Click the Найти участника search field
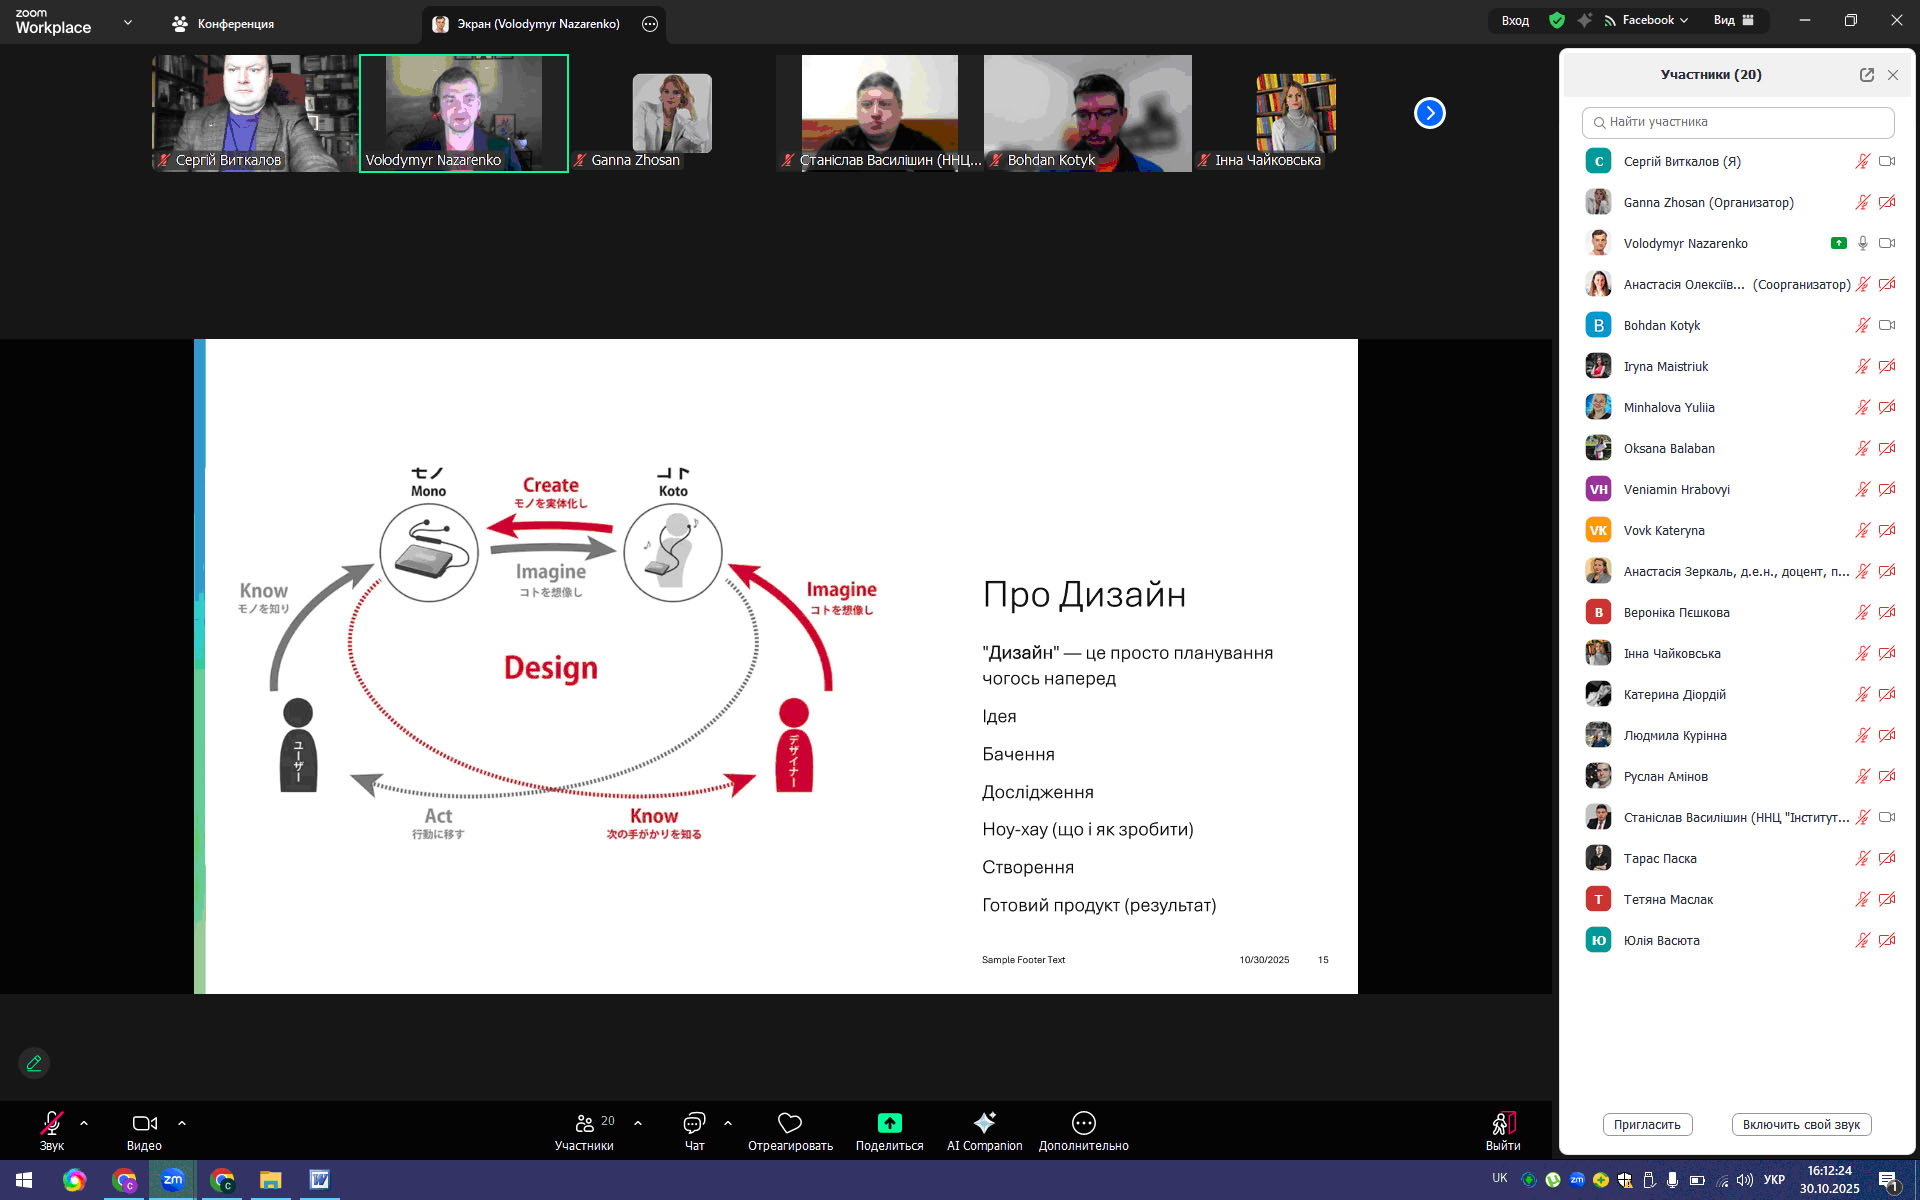Screen dimensions: 1920x1200 (x=1738, y=122)
